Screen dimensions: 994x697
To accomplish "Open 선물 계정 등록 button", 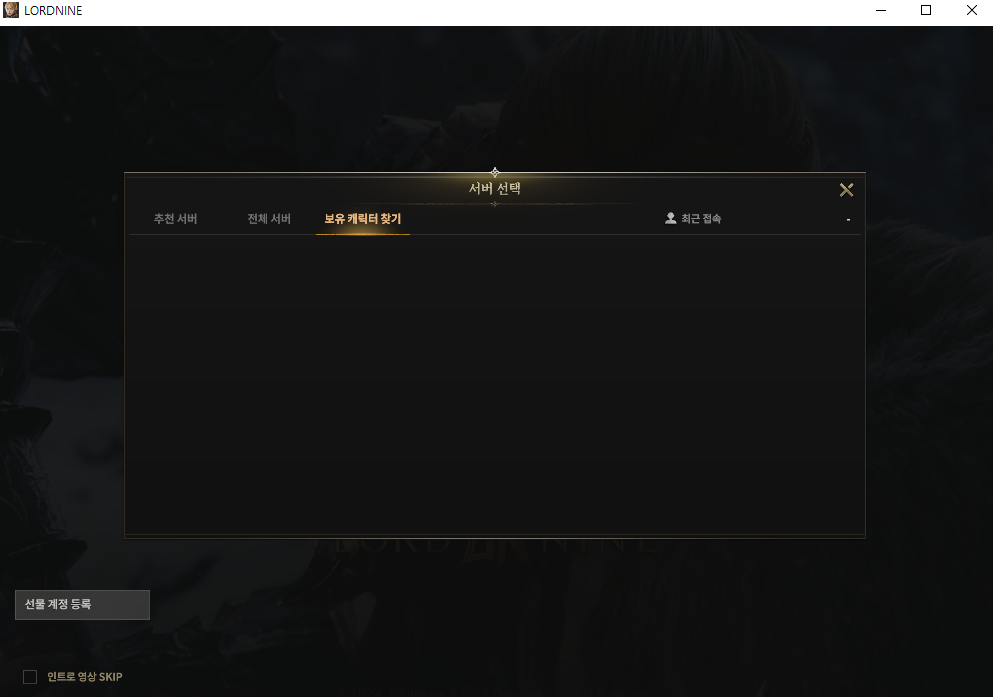I will [x=82, y=604].
